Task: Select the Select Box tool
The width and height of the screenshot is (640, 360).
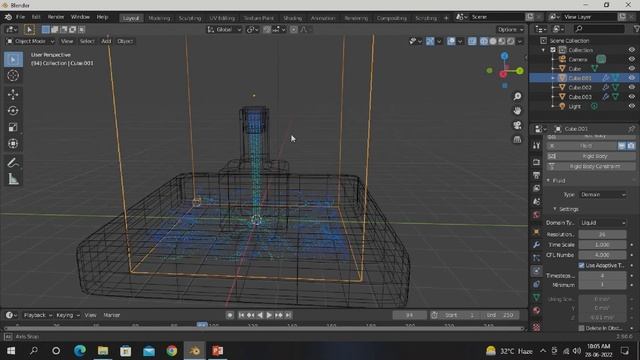Action: [13, 60]
